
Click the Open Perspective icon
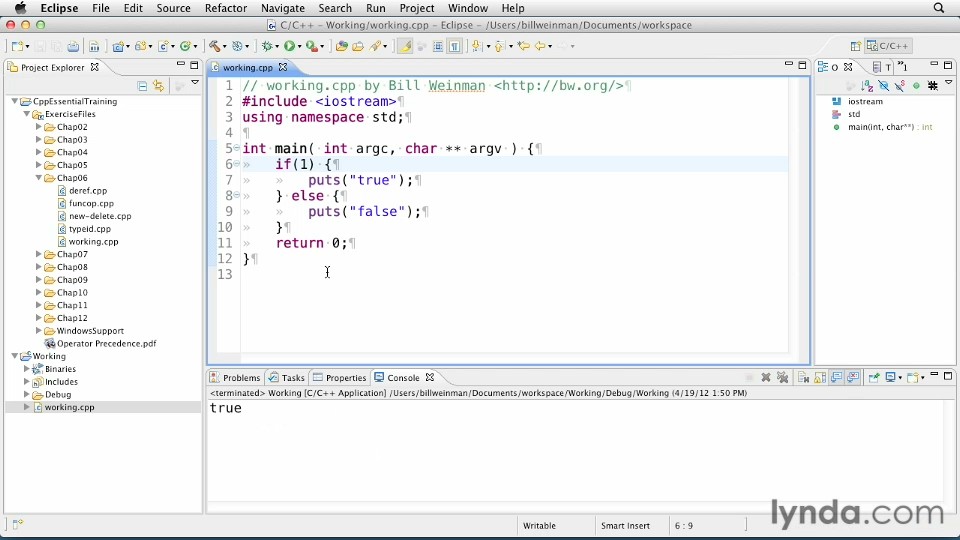coord(855,46)
